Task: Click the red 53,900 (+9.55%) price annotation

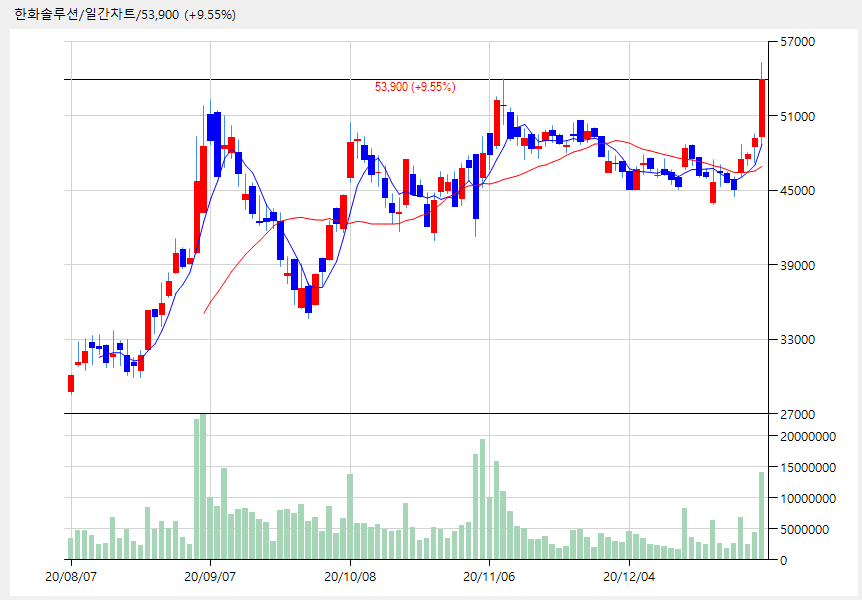Action: (x=415, y=87)
